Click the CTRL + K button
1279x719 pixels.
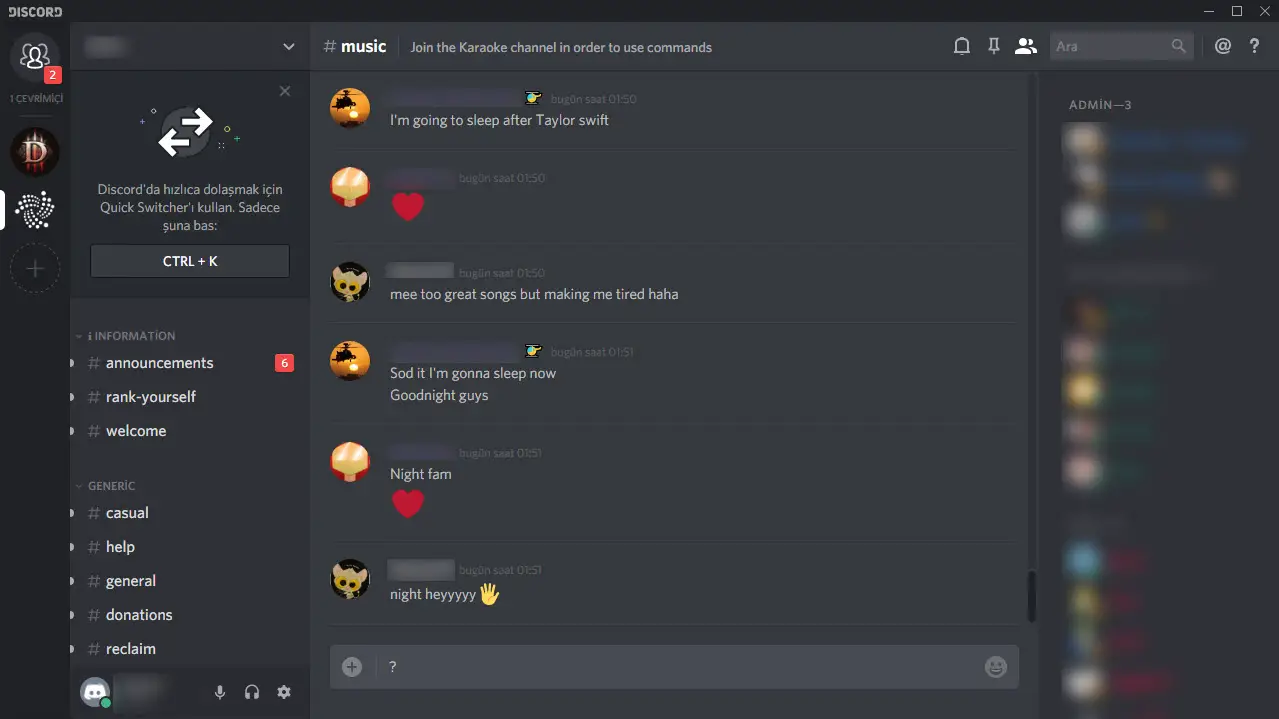click(x=190, y=261)
